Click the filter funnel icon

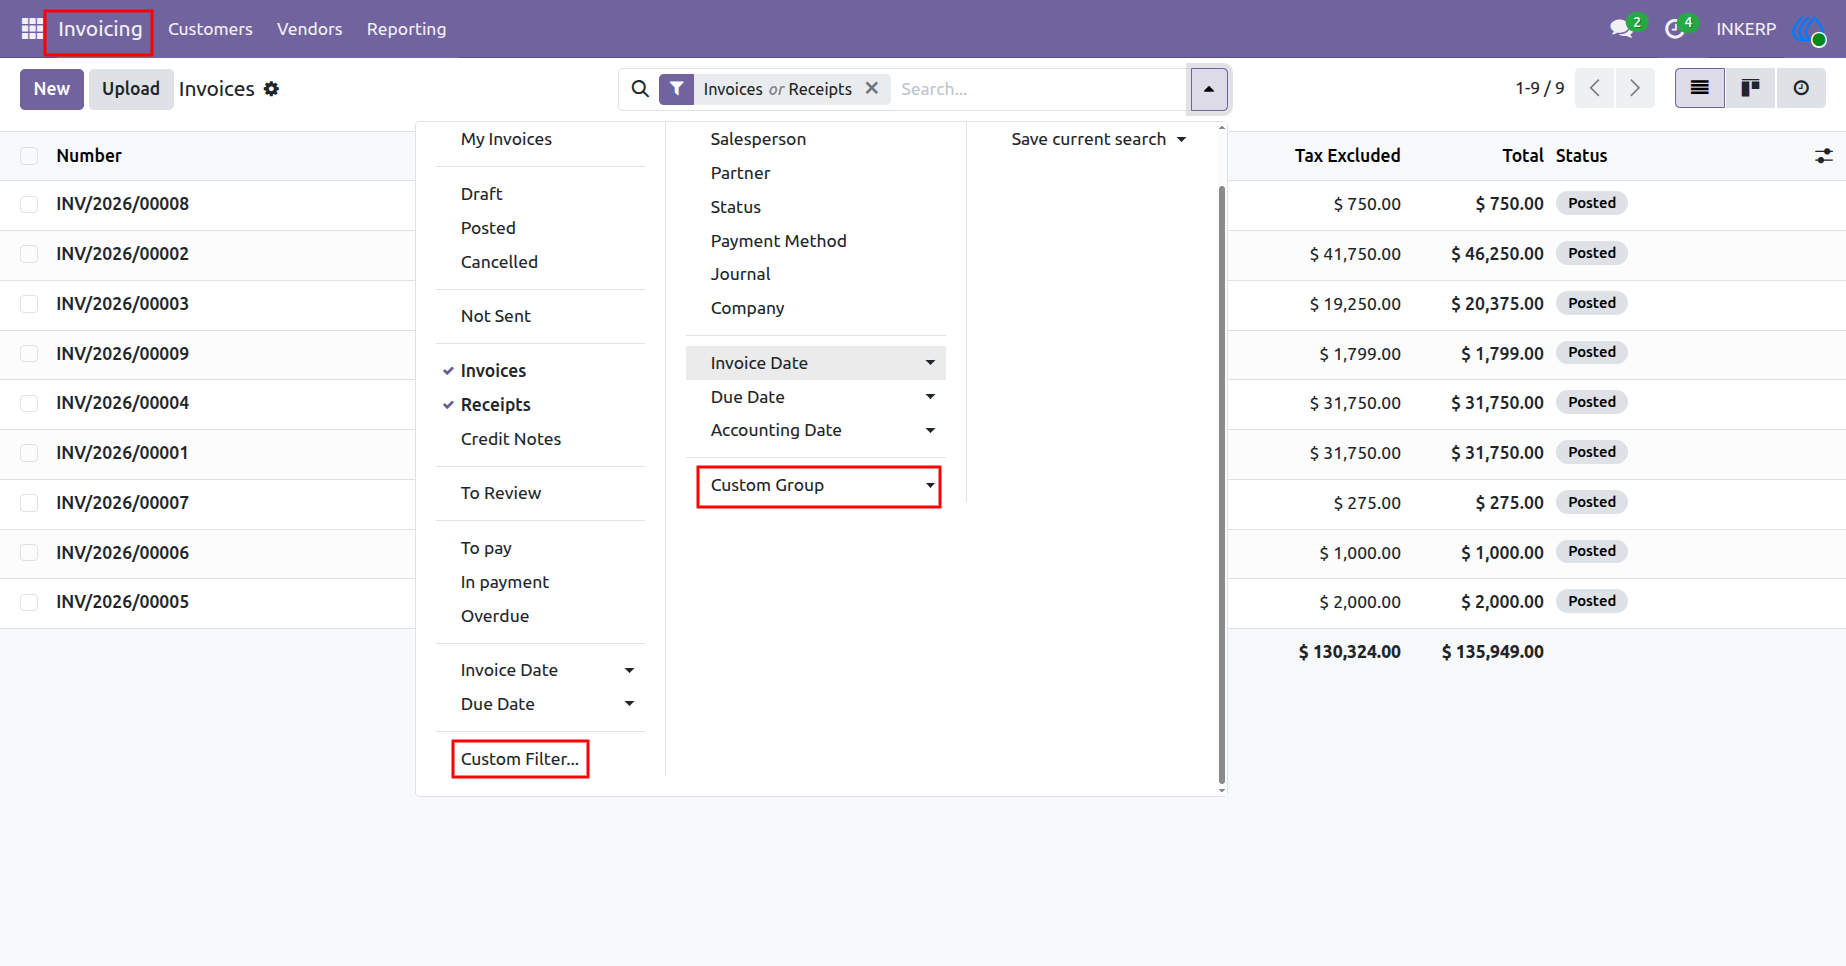pyautogui.click(x=677, y=89)
